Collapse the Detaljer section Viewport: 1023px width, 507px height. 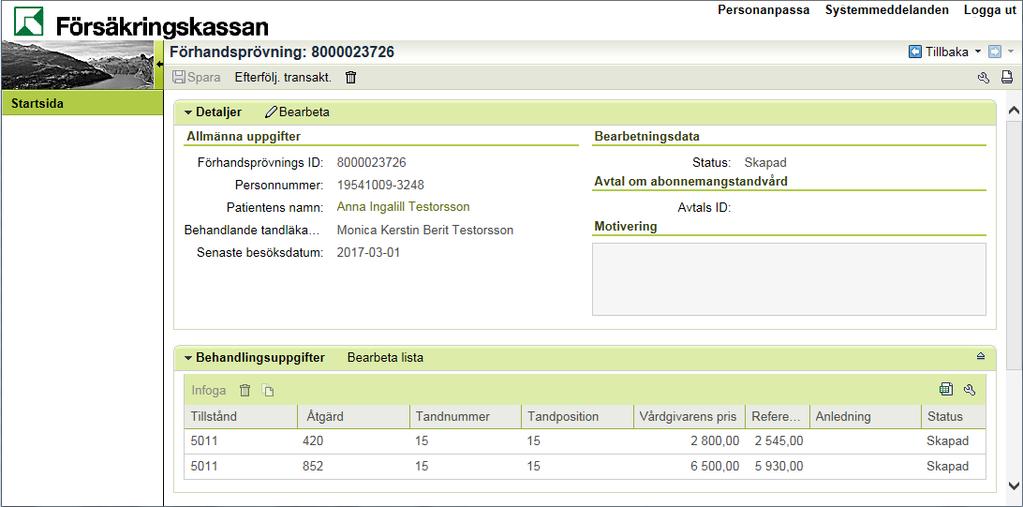[189, 112]
